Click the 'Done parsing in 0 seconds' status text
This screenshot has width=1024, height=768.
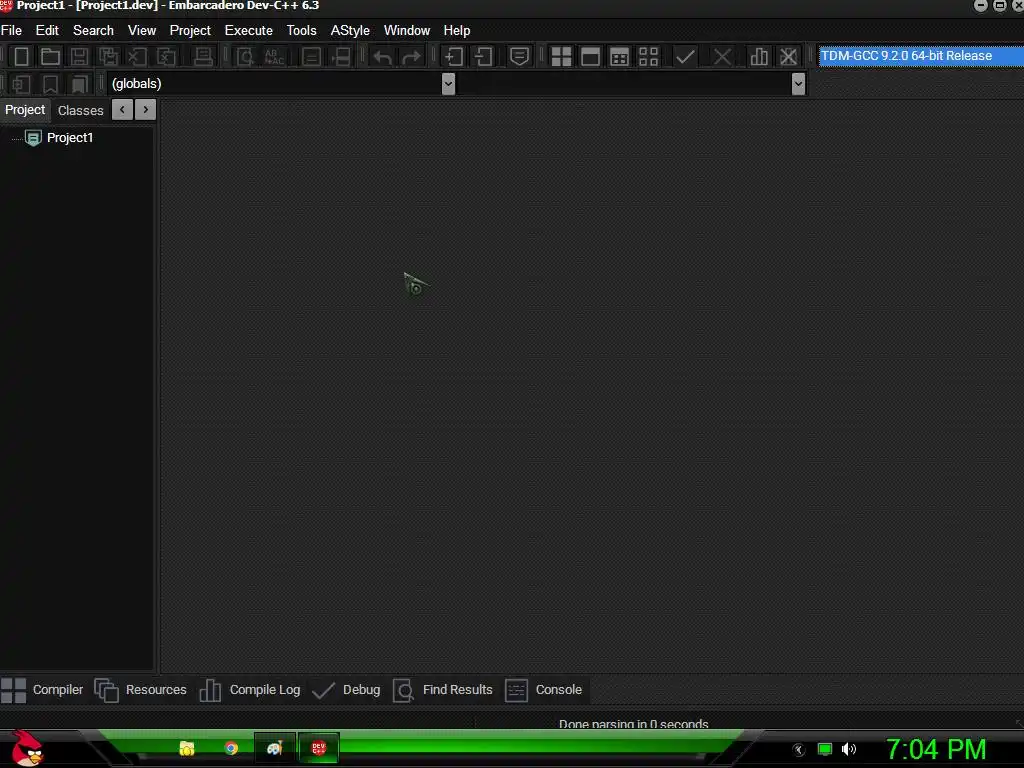pos(633,724)
